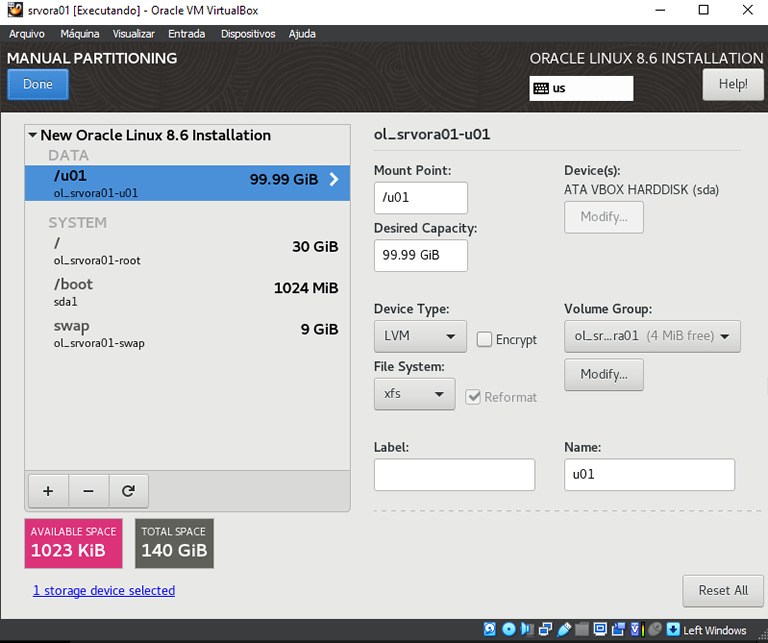Collapse the New Oracle Linux 8.6 Installation tree
This screenshot has height=643, width=768.
click(33, 135)
